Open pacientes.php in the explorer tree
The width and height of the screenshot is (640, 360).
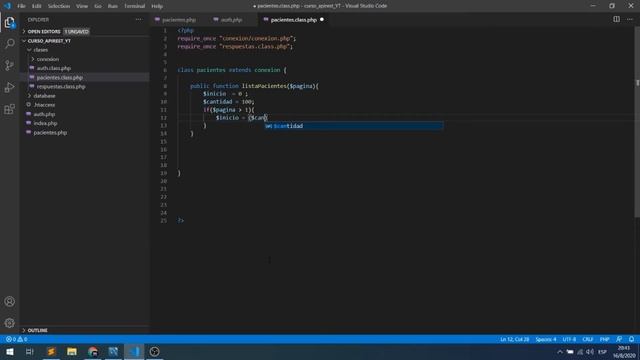pyautogui.click(x=50, y=133)
